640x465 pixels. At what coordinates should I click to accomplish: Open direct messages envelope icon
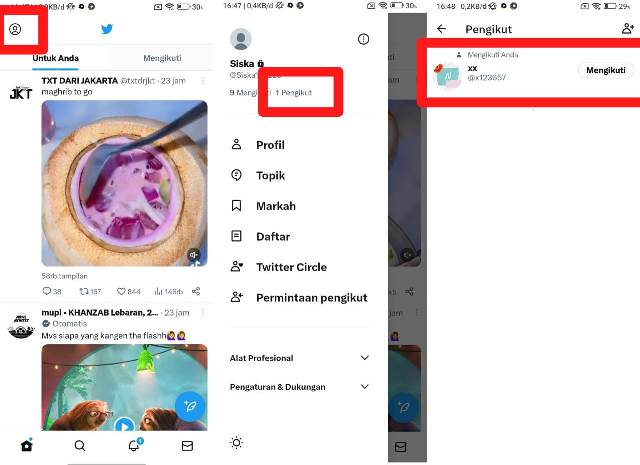click(x=187, y=446)
